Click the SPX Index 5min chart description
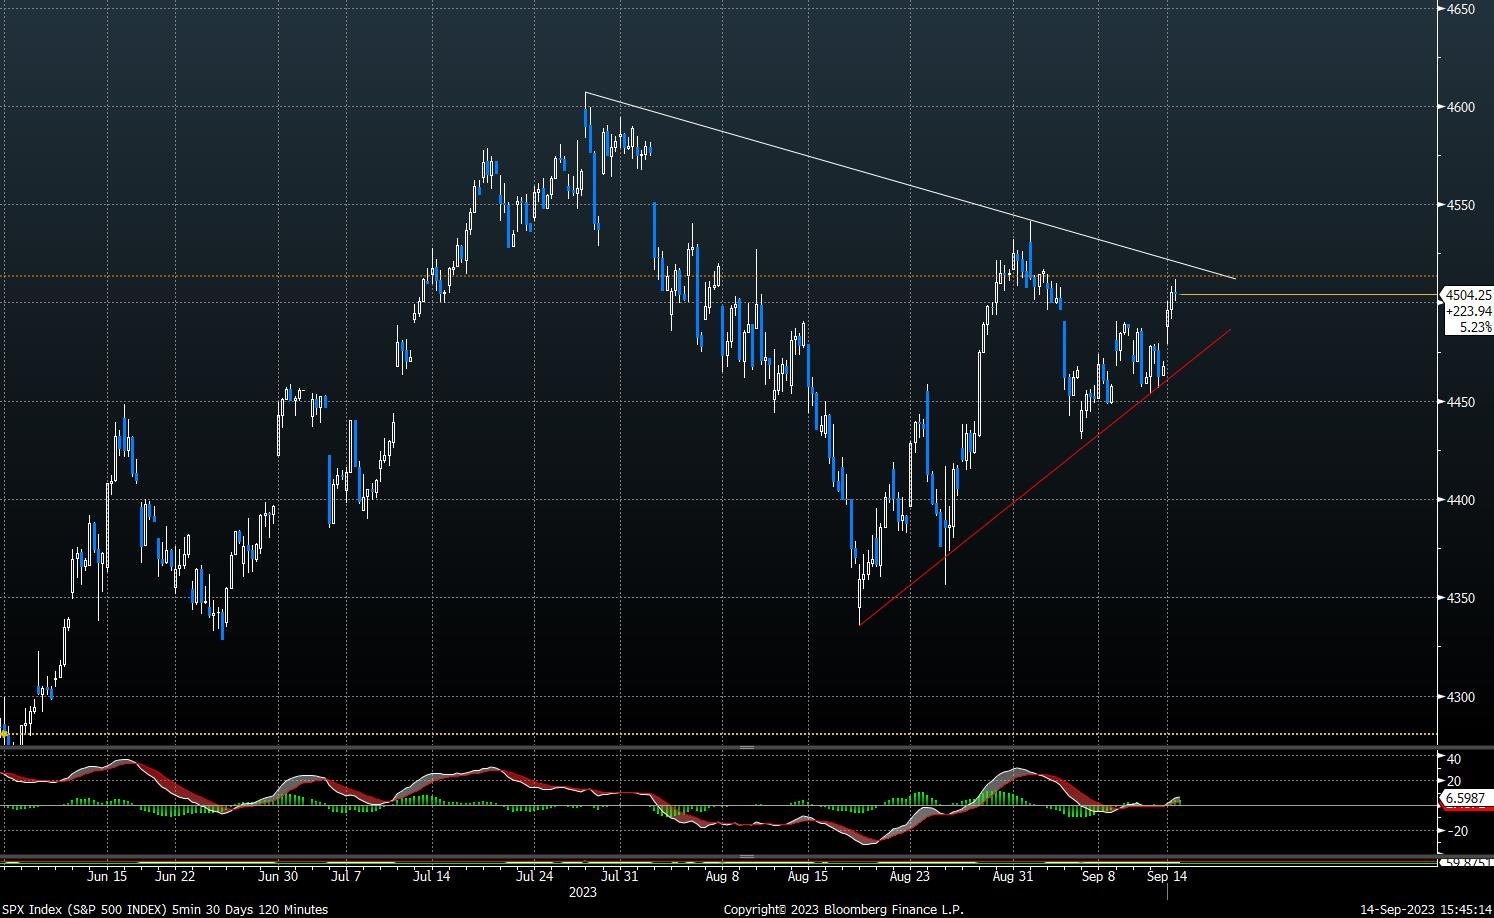Viewport: 1494px width, 918px height. [x=165, y=909]
